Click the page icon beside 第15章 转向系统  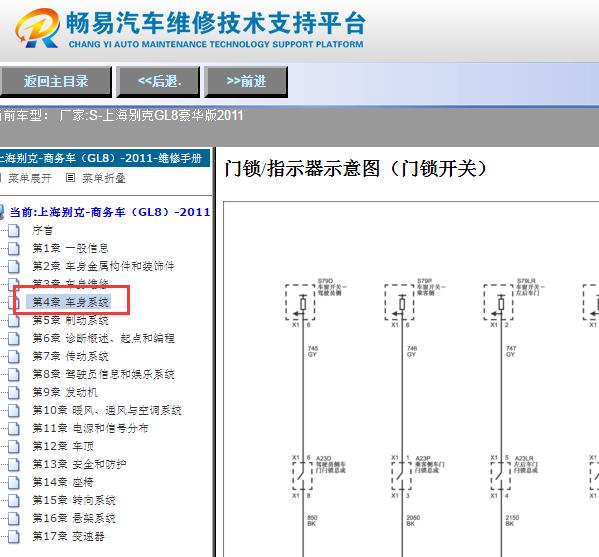14,500
